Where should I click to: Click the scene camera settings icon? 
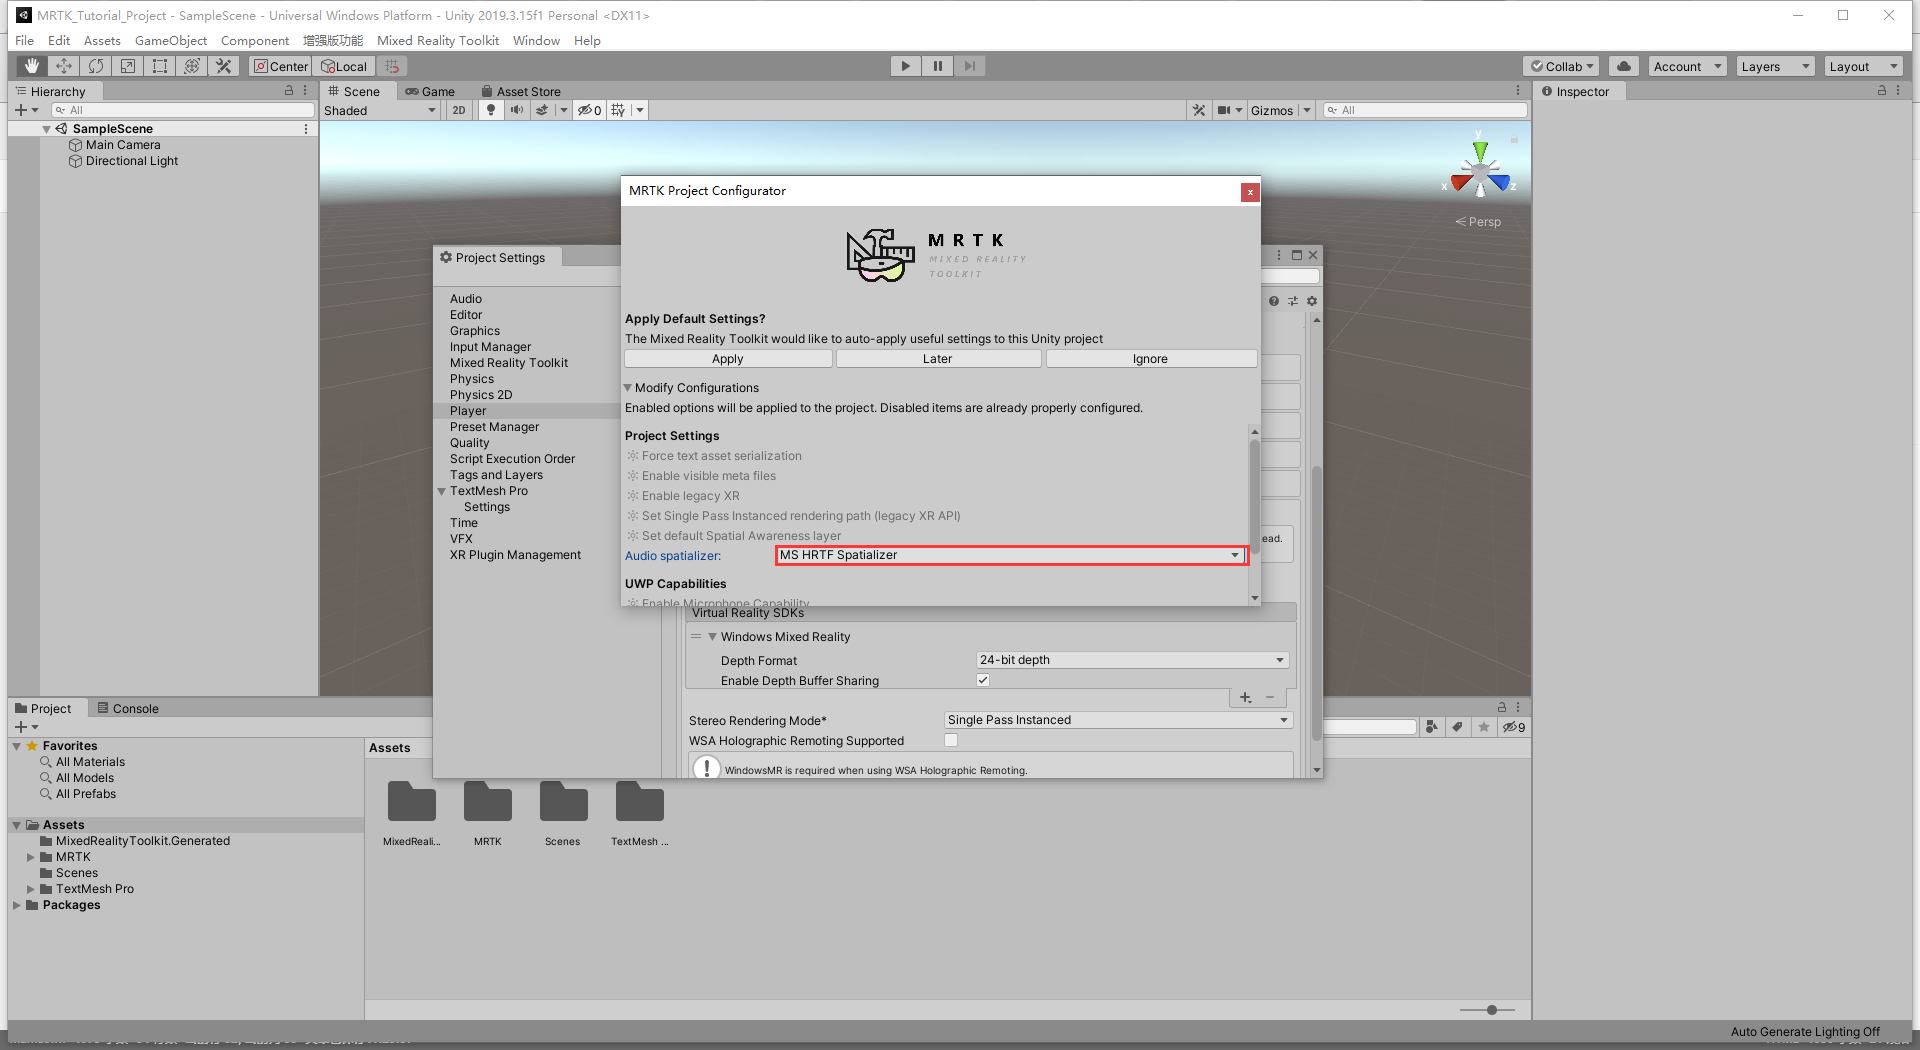(1224, 110)
